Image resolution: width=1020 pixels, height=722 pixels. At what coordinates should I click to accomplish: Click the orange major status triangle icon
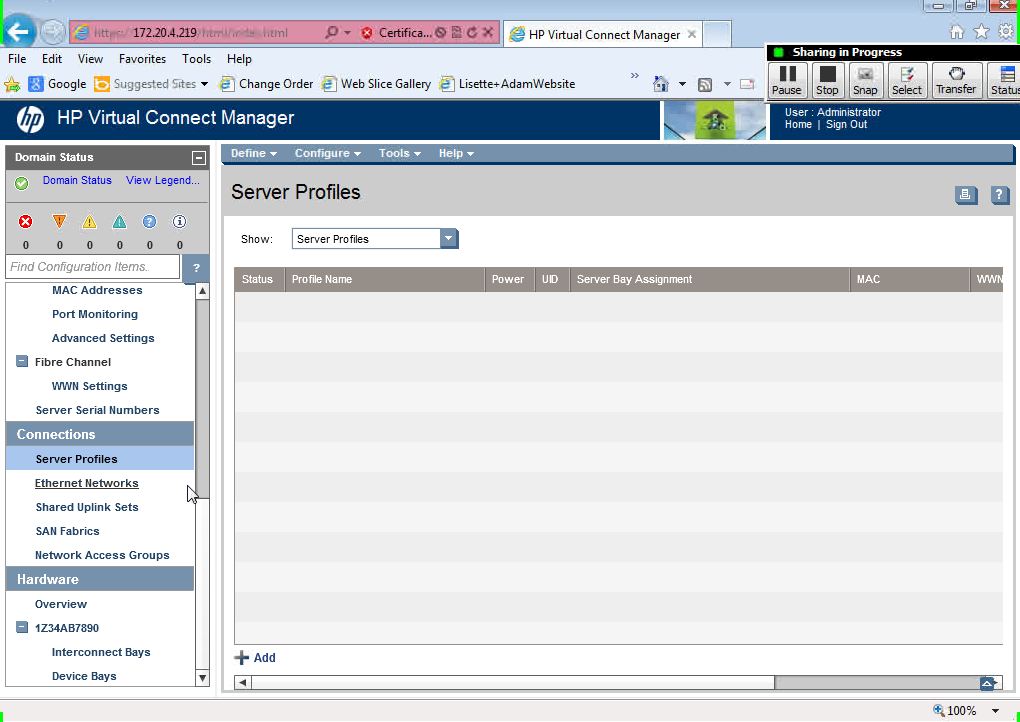click(x=59, y=222)
